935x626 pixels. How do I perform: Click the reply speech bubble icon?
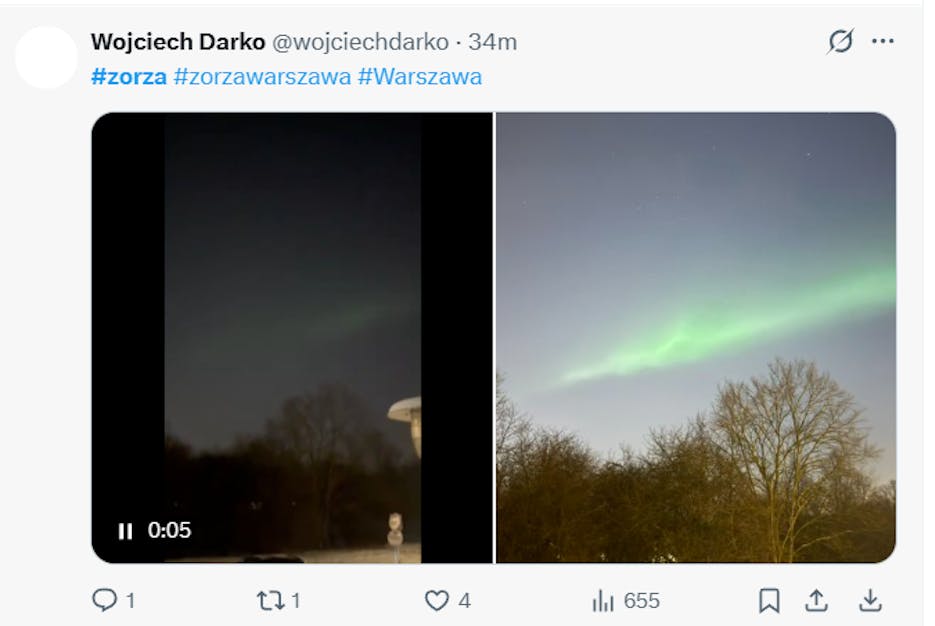coord(104,600)
